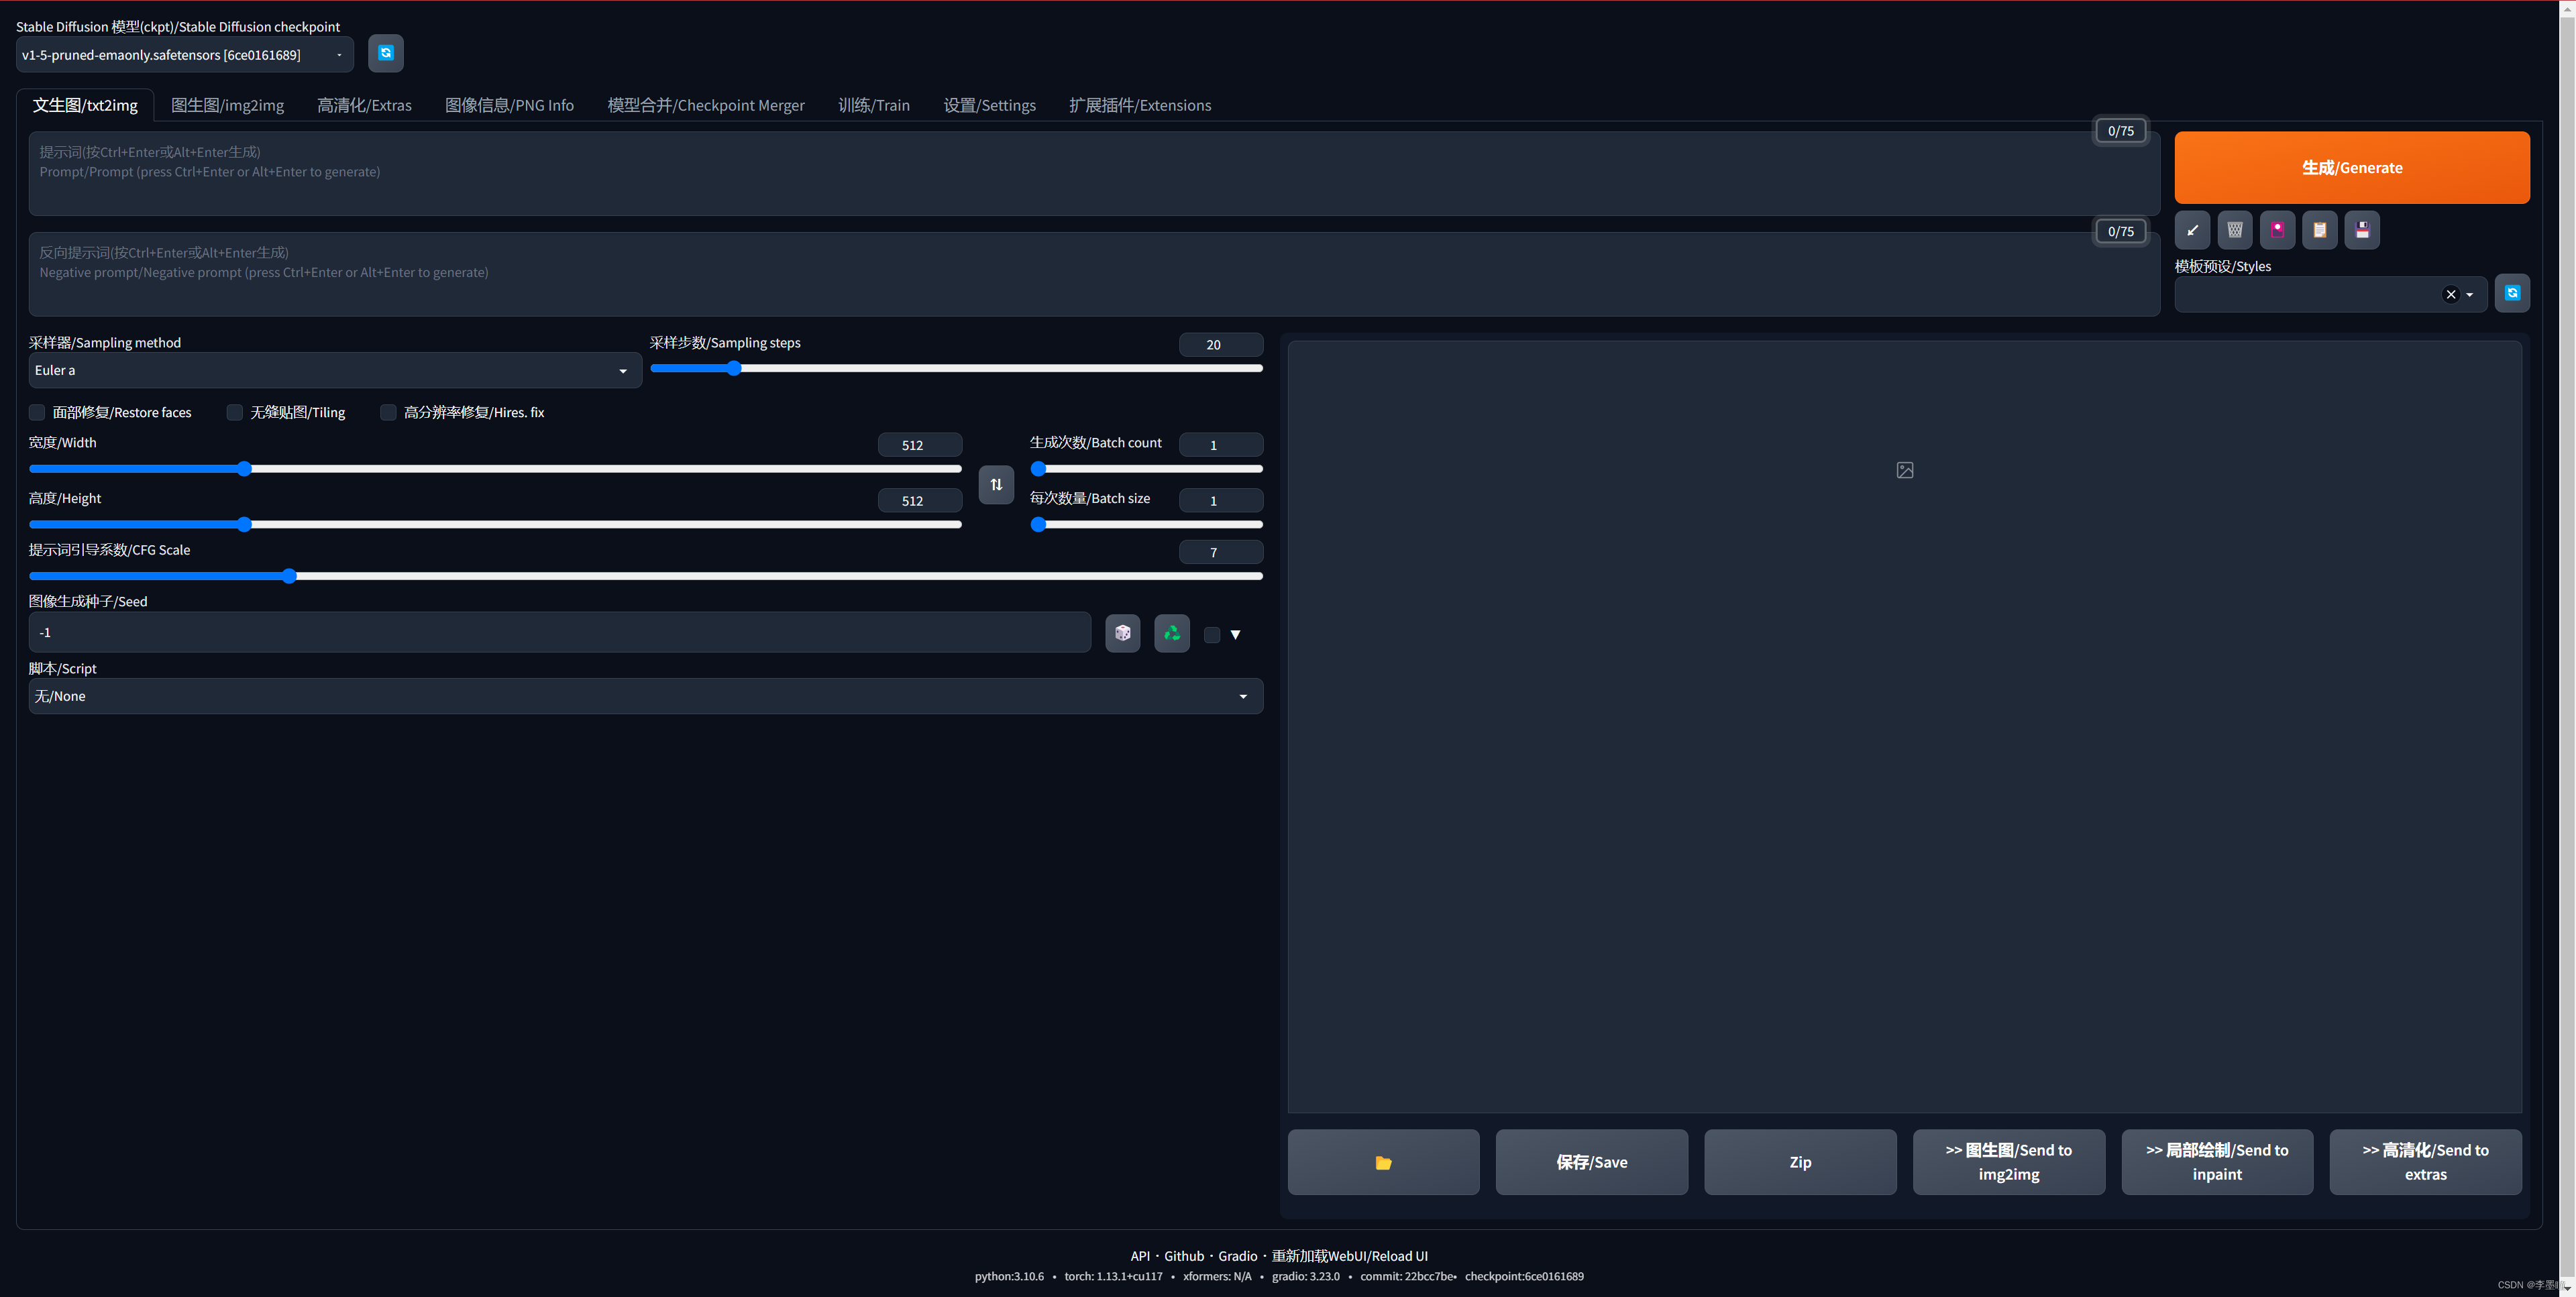Click the pink image icon to show extra networks

click(x=2277, y=229)
